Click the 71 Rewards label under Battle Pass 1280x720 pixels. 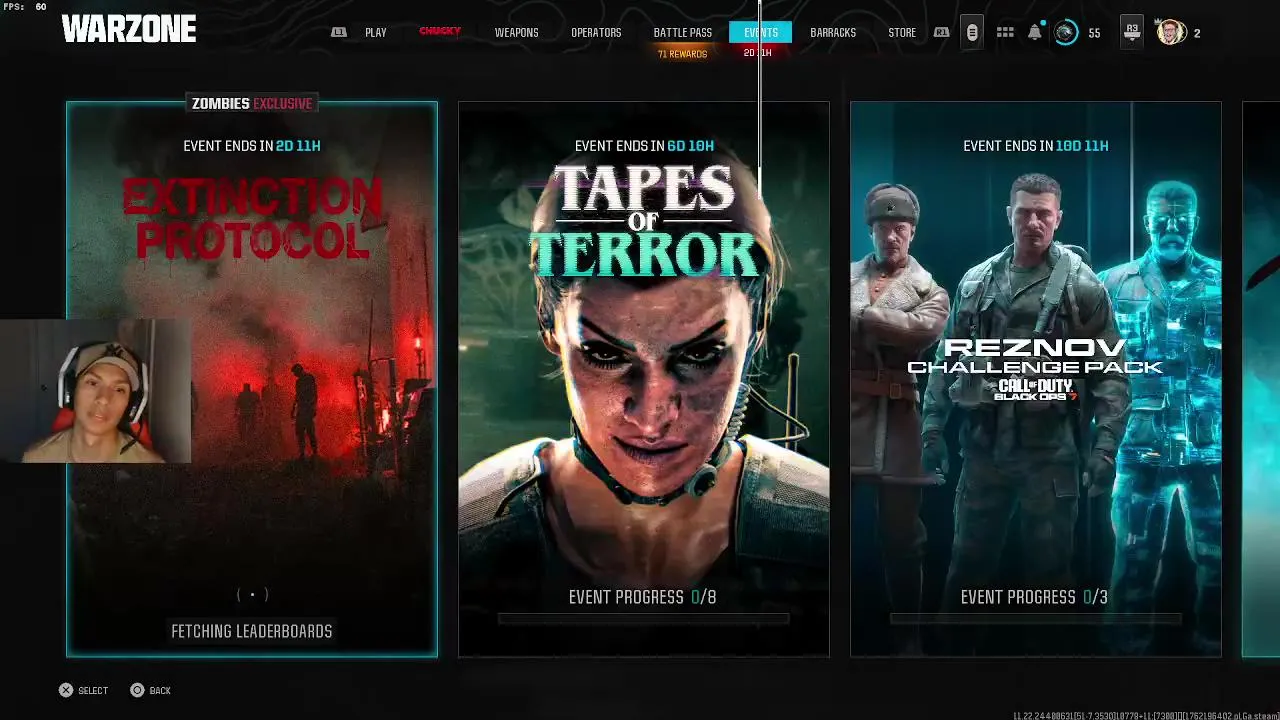pyautogui.click(x=683, y=54)
